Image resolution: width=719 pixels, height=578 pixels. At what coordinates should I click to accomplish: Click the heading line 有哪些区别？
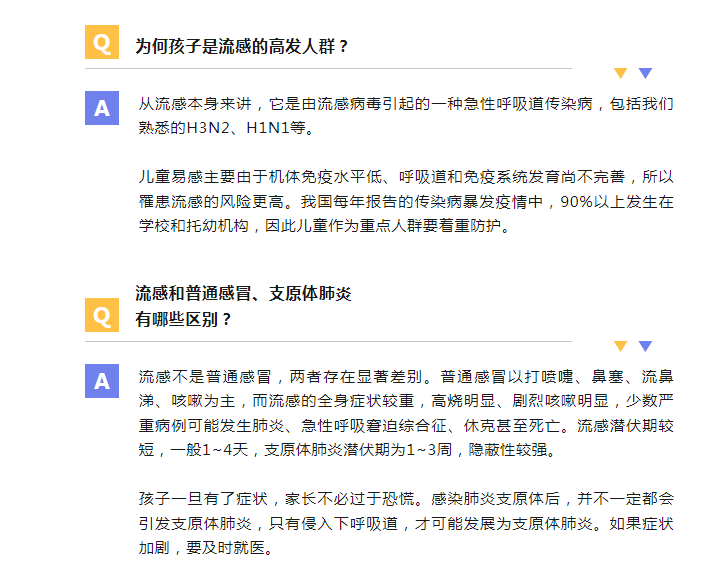(183, 319)
